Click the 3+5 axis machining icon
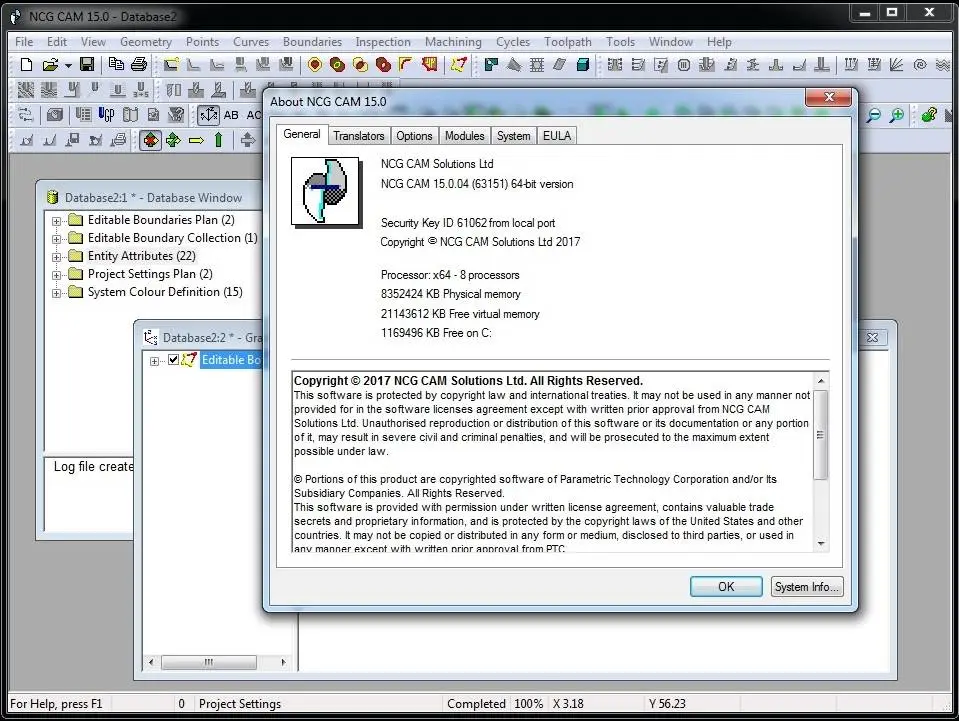Image resolution: width=959 pixels, height=721 pixels. point(141,91)
